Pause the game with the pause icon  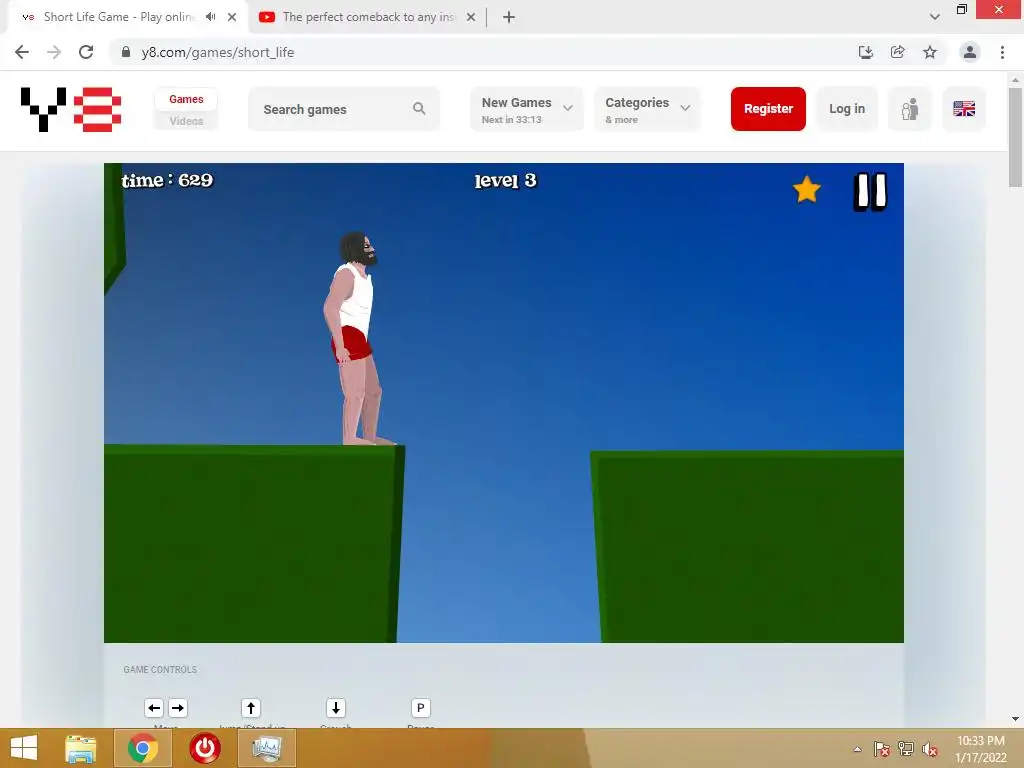[870, 191]
